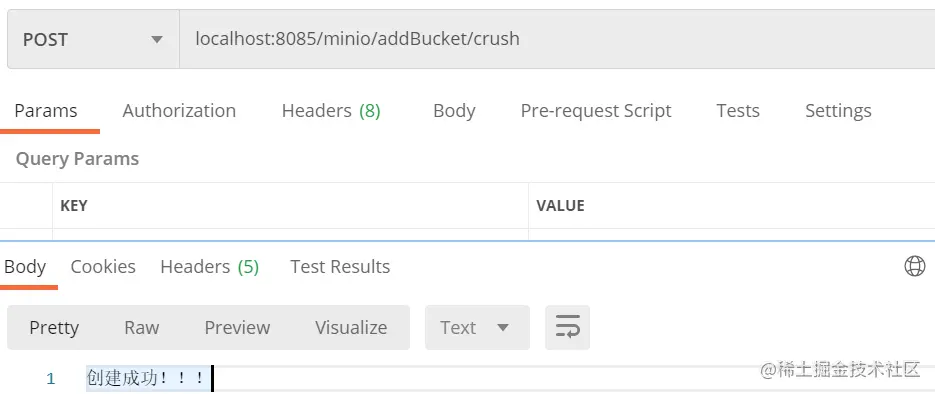Open the response Cookies tab
The width and height of the screenshot is (935, 394).
[103, 267]
